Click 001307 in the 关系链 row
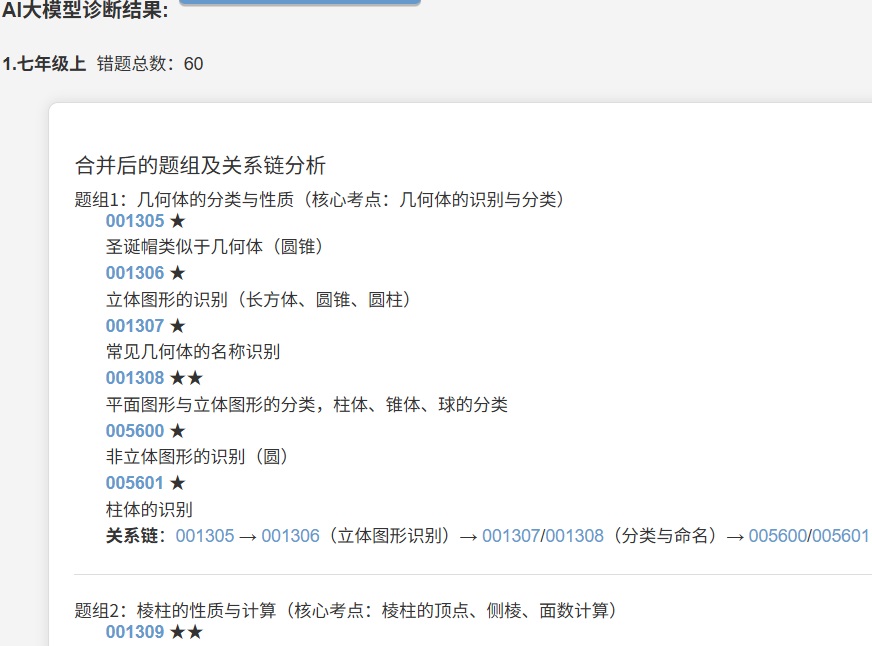Screen dimensions: 872x646 coord(510,536)
